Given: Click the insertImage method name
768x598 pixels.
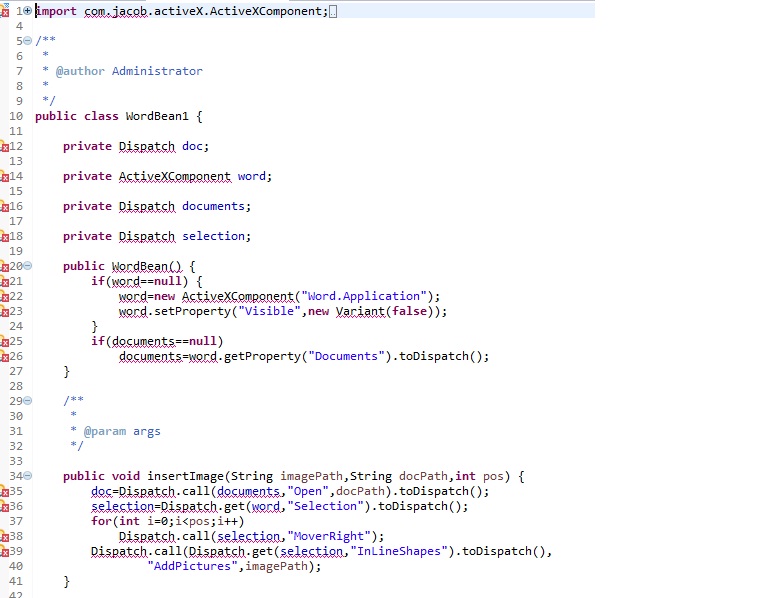Looking at the screenshot, I should pyautogui.click(x=185, y=476).
